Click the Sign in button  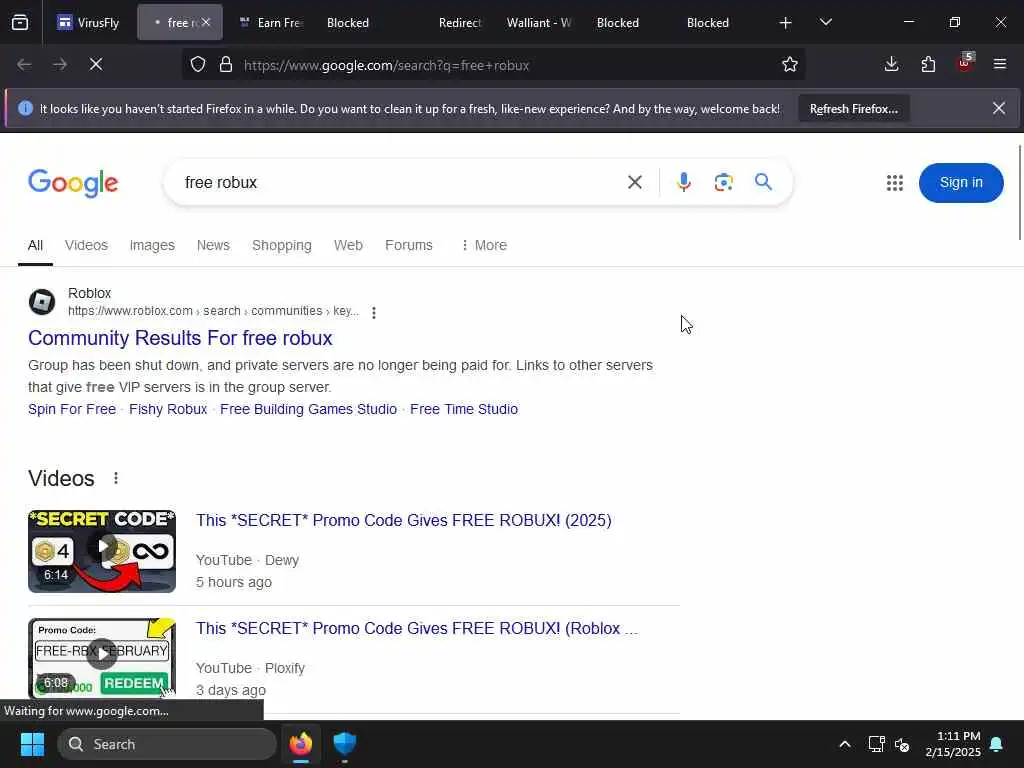tap(961, 182)
